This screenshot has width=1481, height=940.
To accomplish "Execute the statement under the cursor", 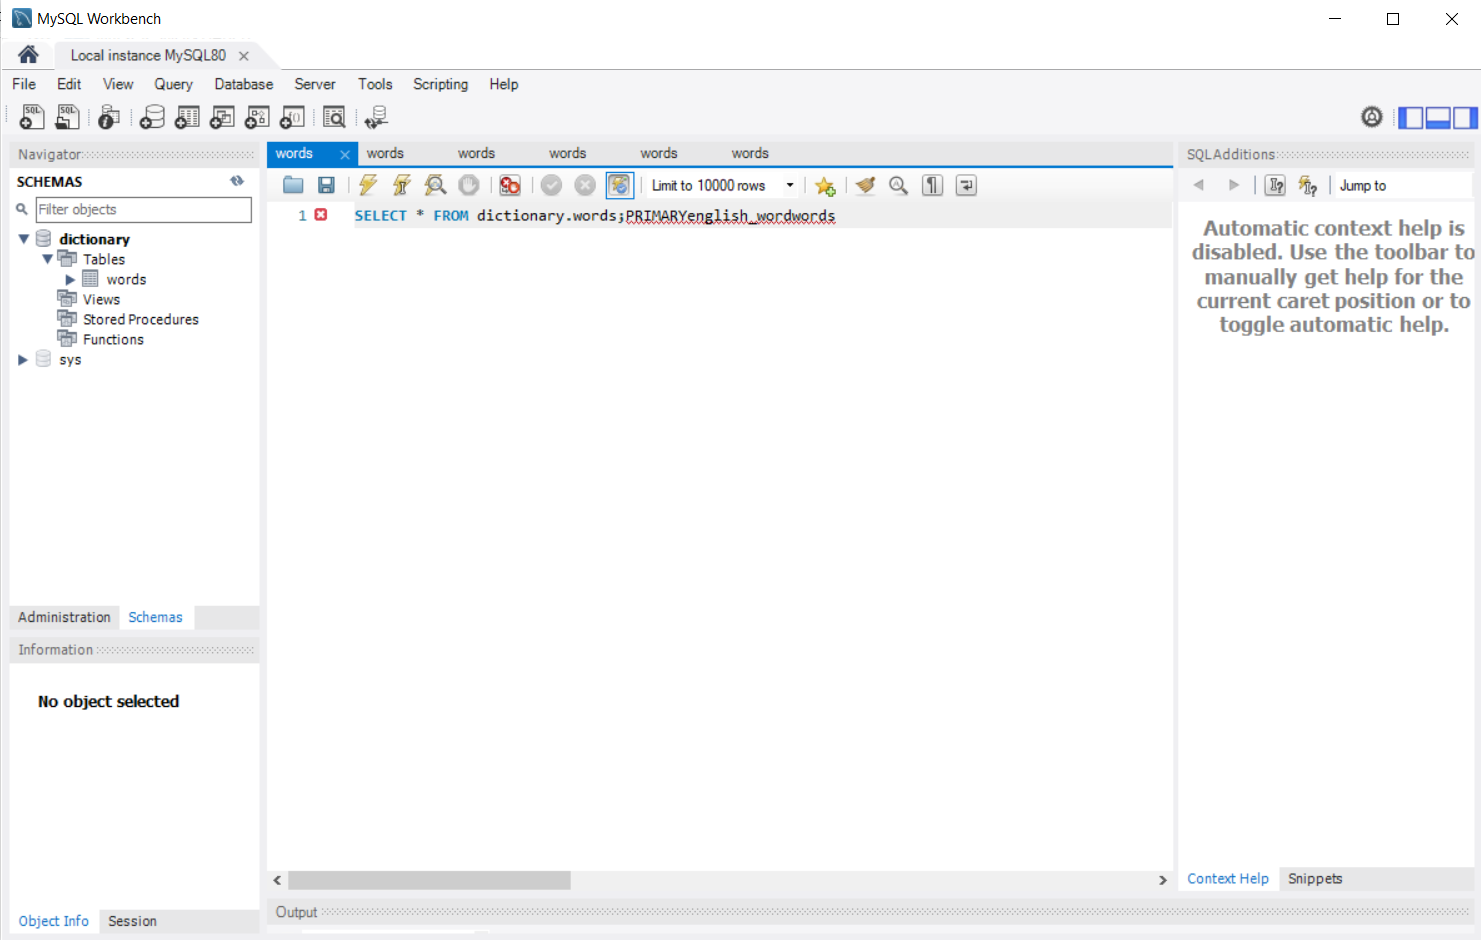I will [401, 185].
